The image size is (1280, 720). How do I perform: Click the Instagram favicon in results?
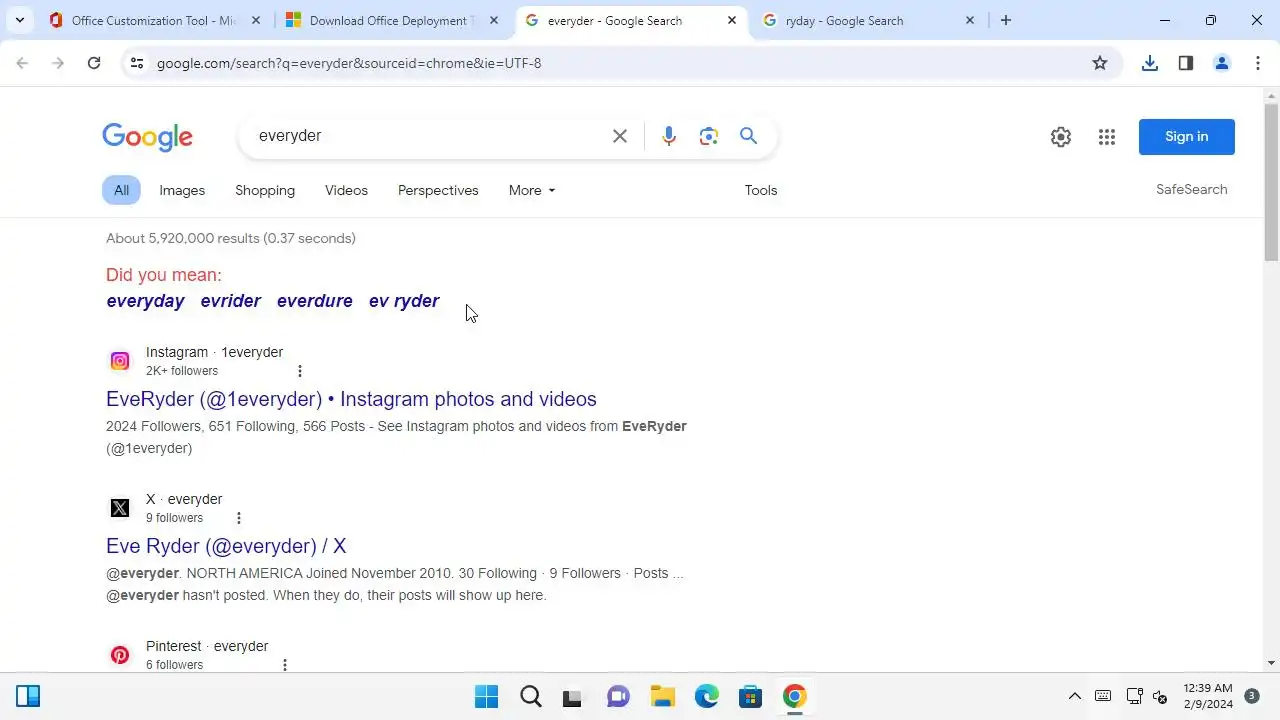[120, 361]
